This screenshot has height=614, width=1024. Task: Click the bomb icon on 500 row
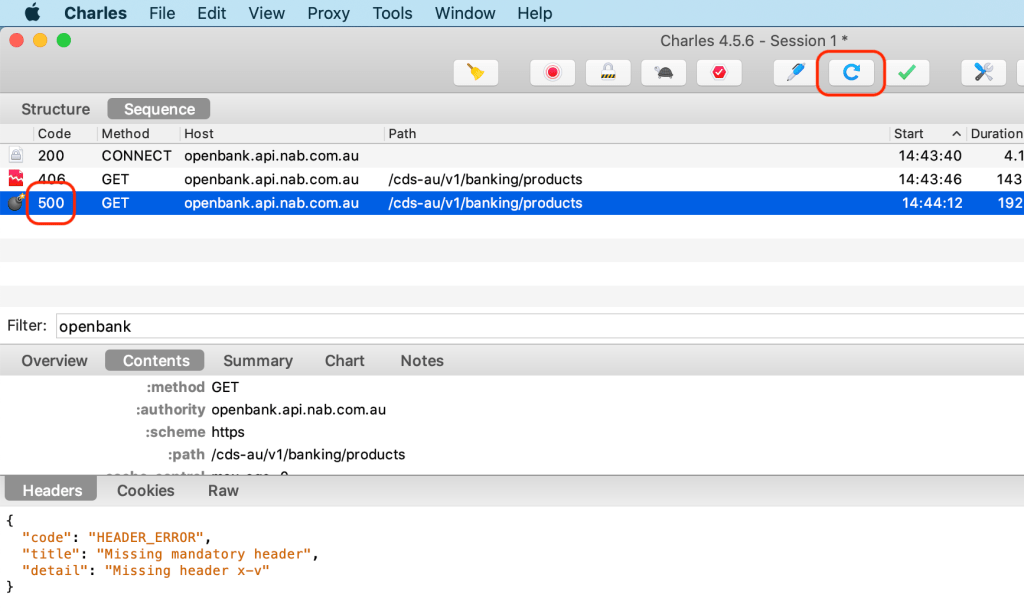[16, 203]
